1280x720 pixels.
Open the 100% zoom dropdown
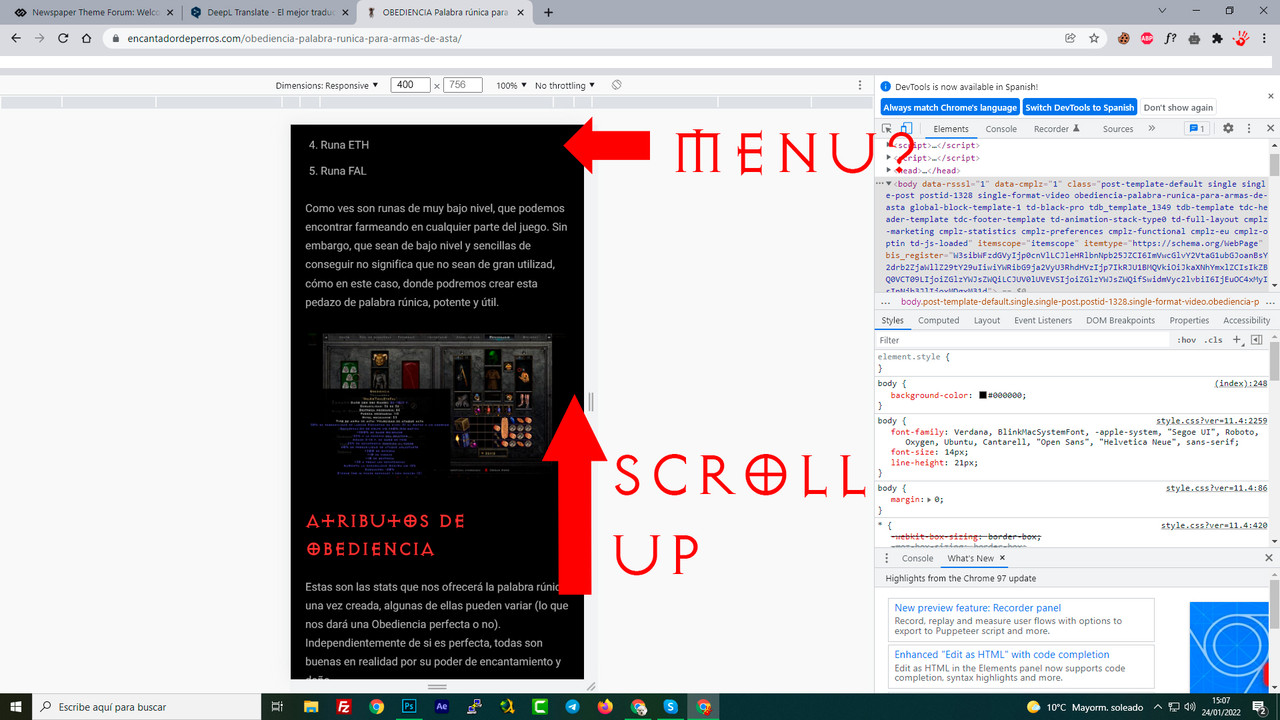(512, 85)
